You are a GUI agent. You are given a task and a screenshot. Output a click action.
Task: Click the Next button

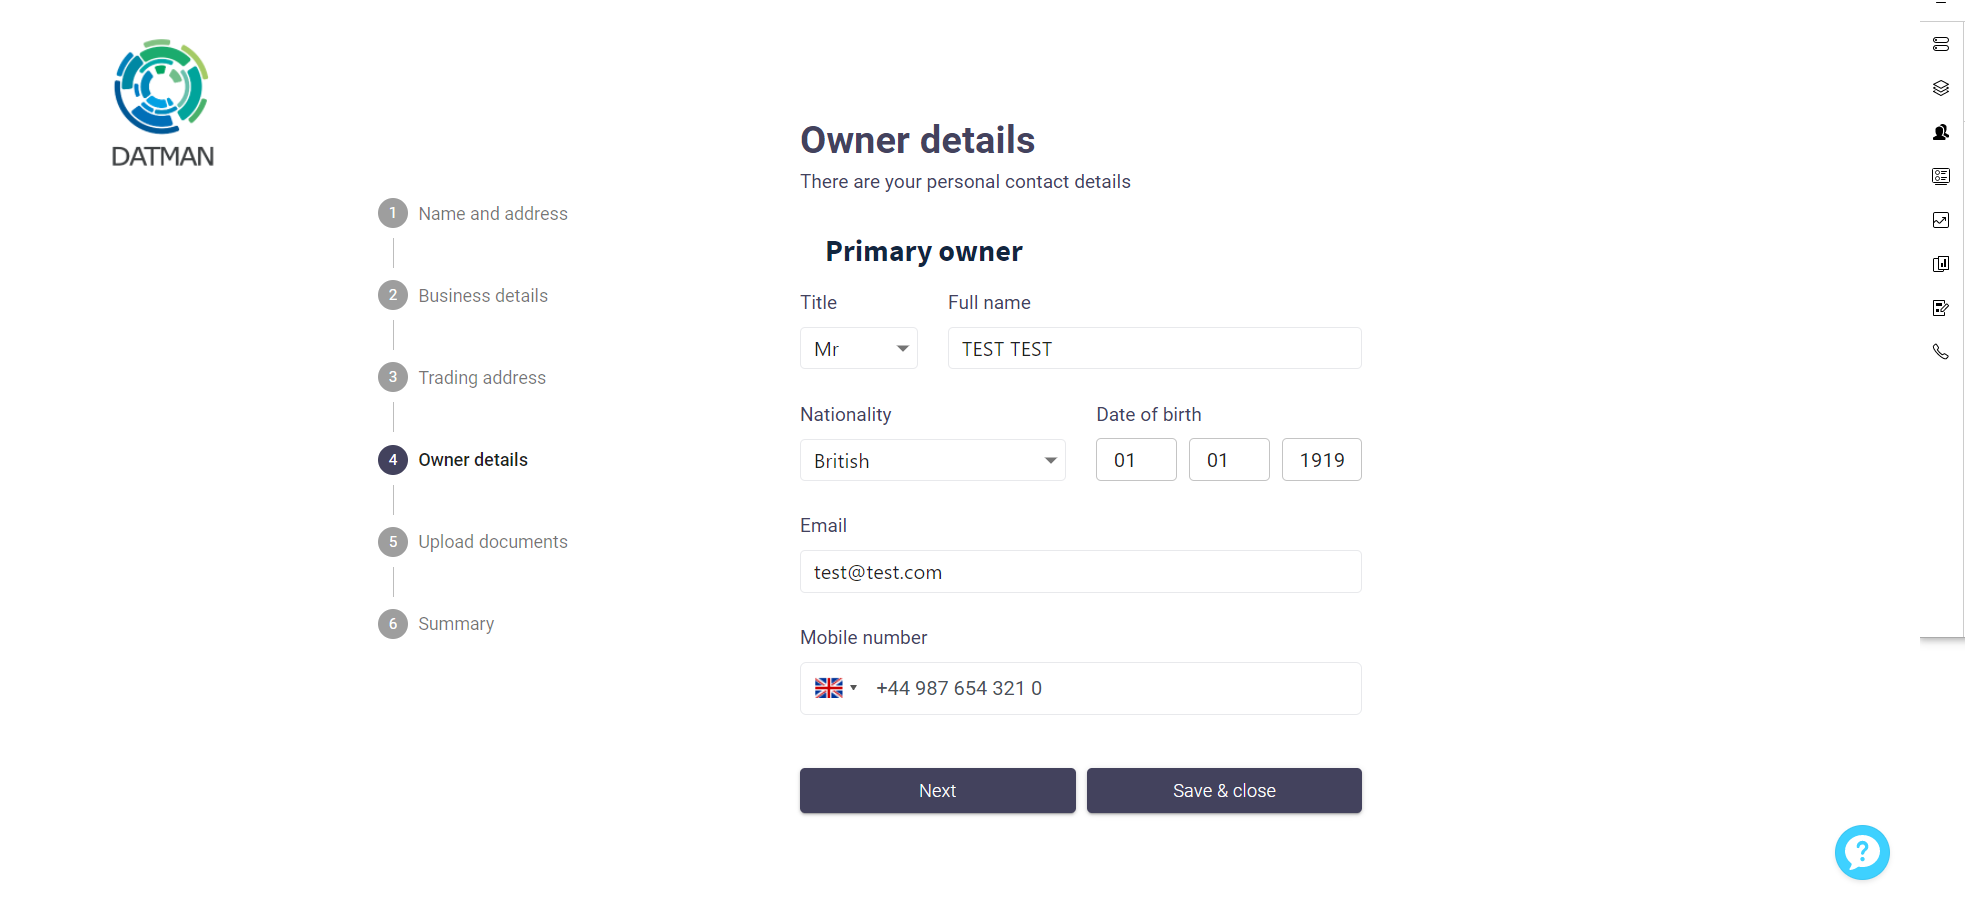938,790
